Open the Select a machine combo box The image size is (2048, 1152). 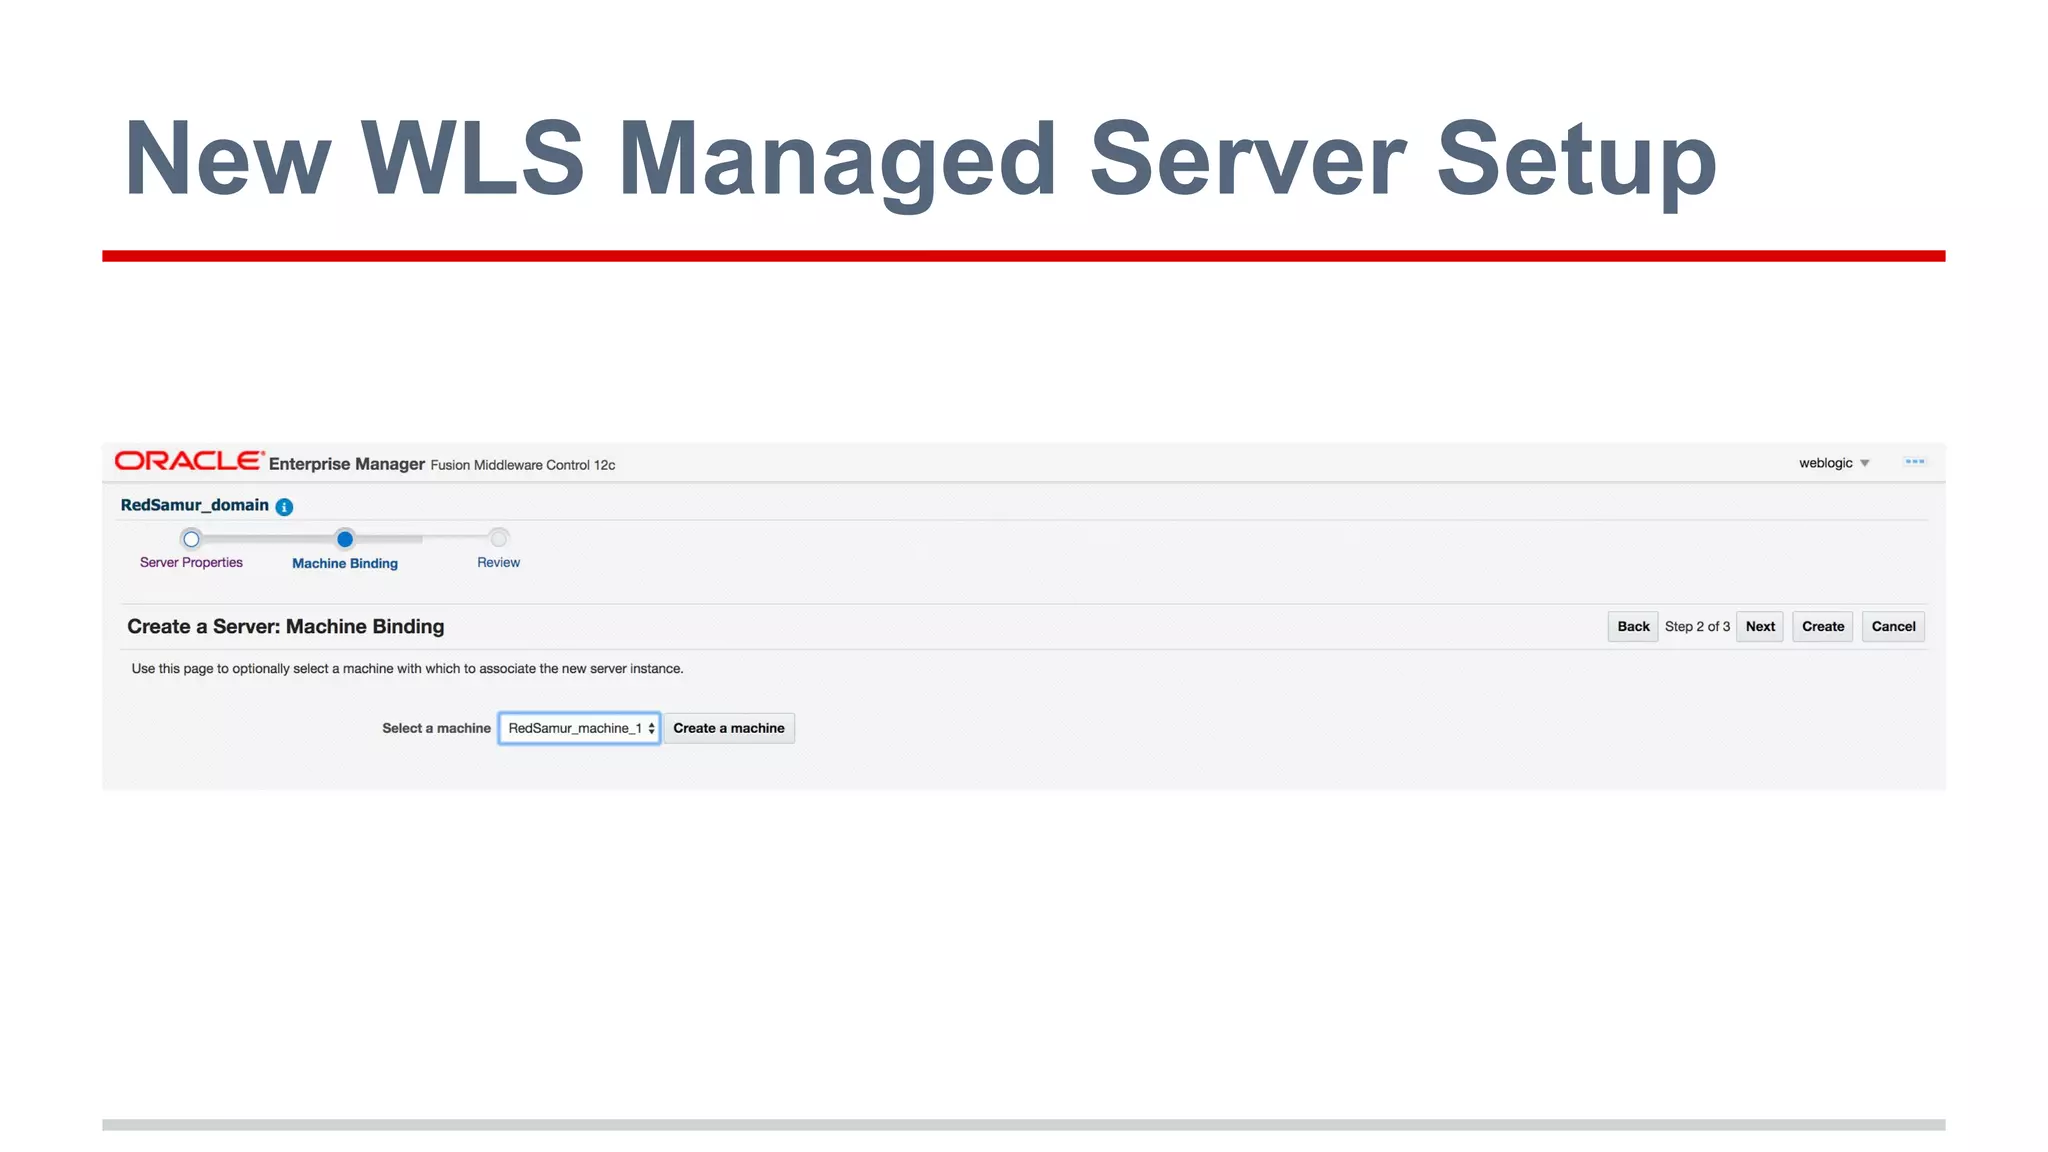tap(579, 728)
